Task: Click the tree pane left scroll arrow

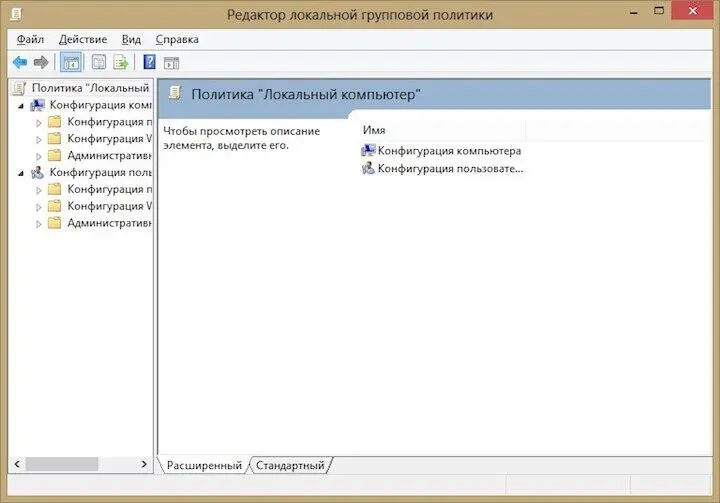Action: click(17, 464)
